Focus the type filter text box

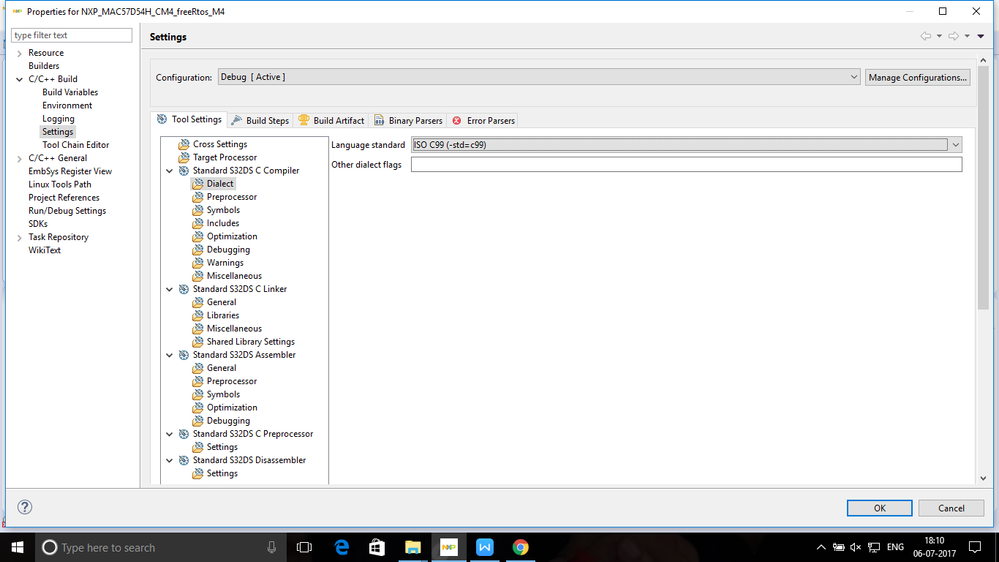(71, 35)
